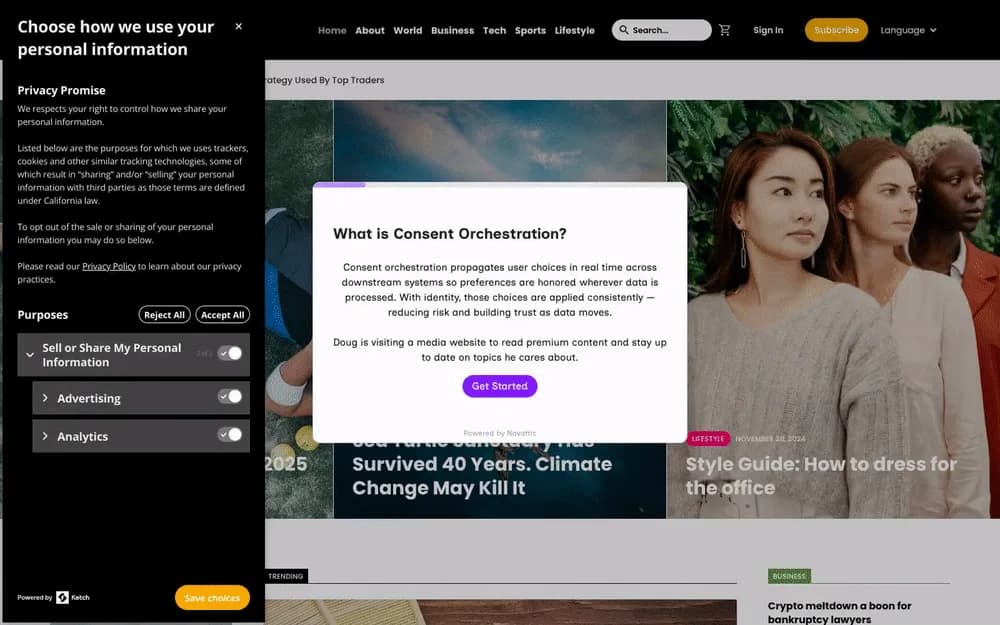
Task: Open the Lifestyle menu item
Action: (x=574, y=31)
